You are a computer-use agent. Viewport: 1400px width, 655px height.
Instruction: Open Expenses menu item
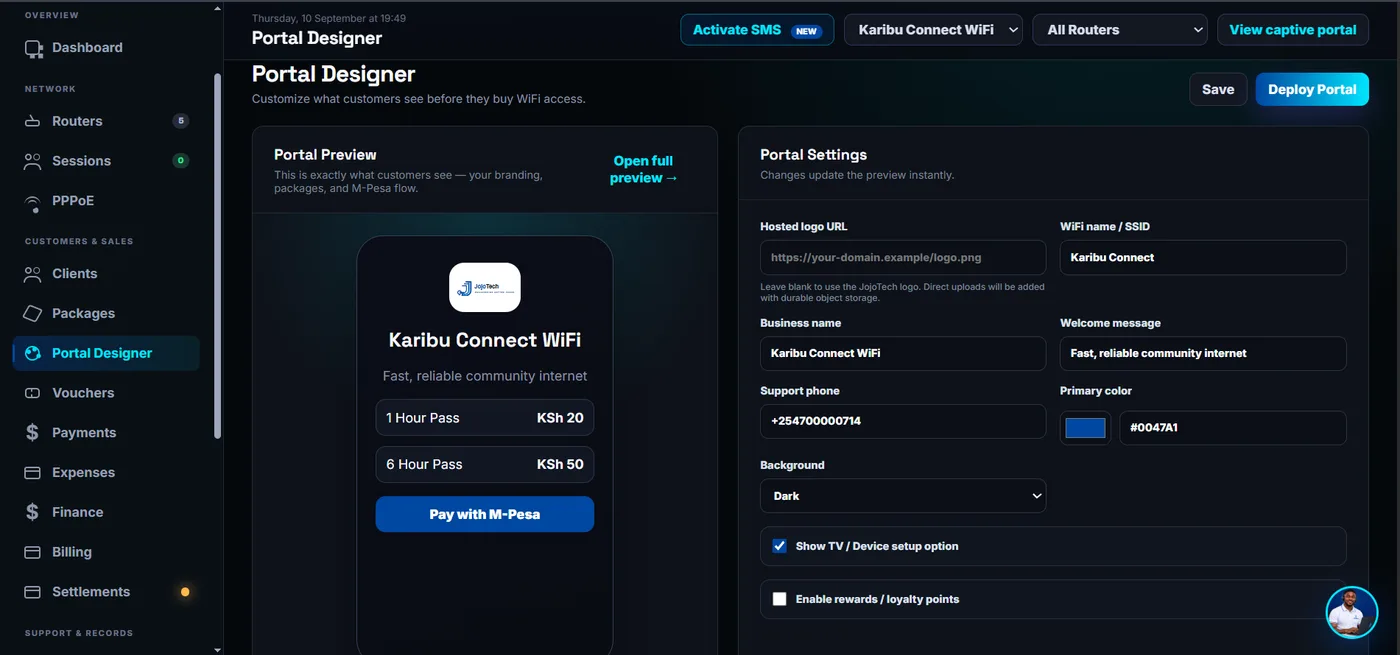(106, 472)
